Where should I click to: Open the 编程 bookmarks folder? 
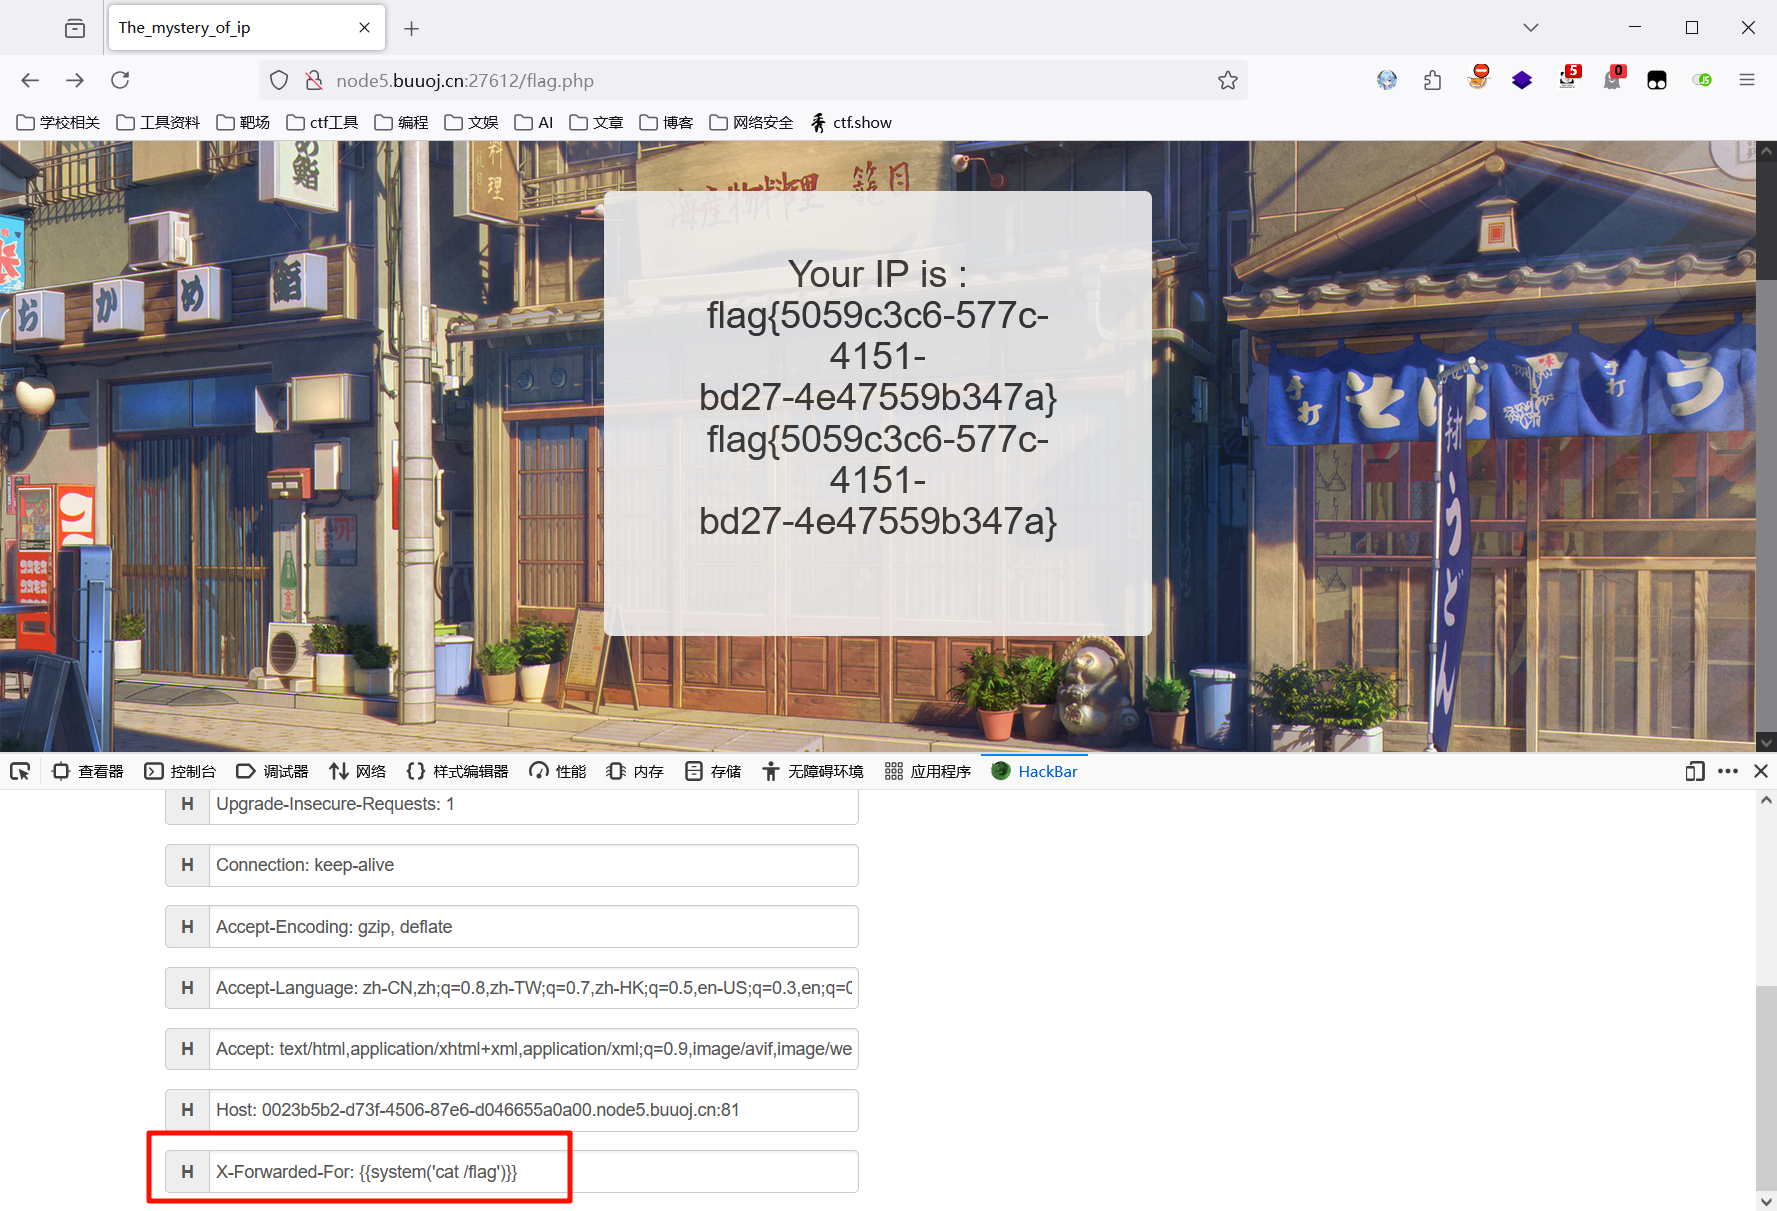click(x=402, y=122)
